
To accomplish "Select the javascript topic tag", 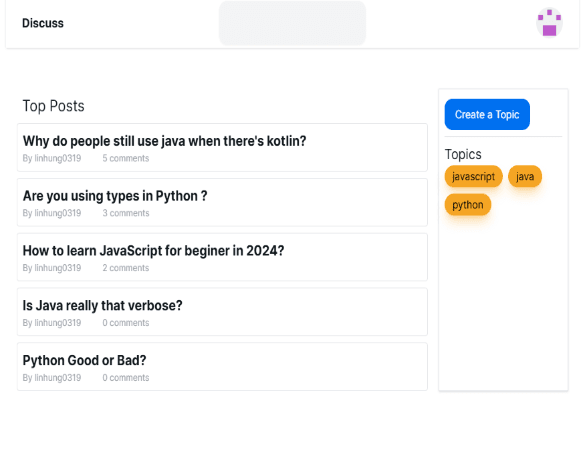I will (x=473, y=176).
